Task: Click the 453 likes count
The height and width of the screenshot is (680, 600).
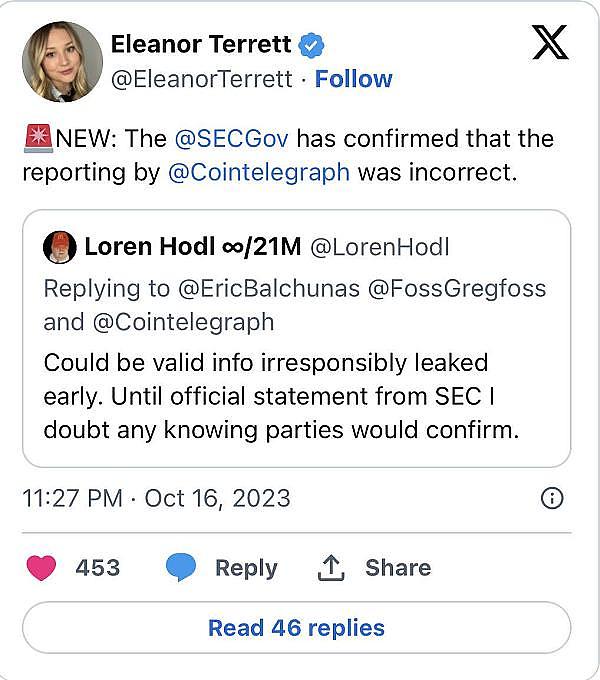Action: click(98, 567)
